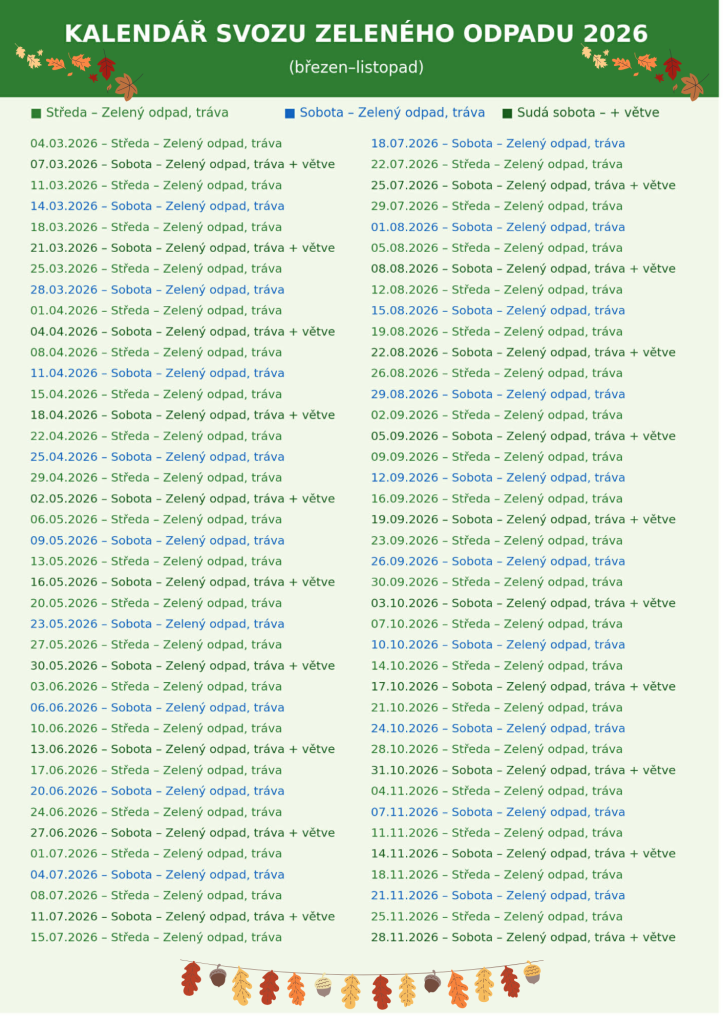The width and height of the screenshot is (724, 1024).
Task: Click the subtitle (březen–listopad)
Action: 358,67
